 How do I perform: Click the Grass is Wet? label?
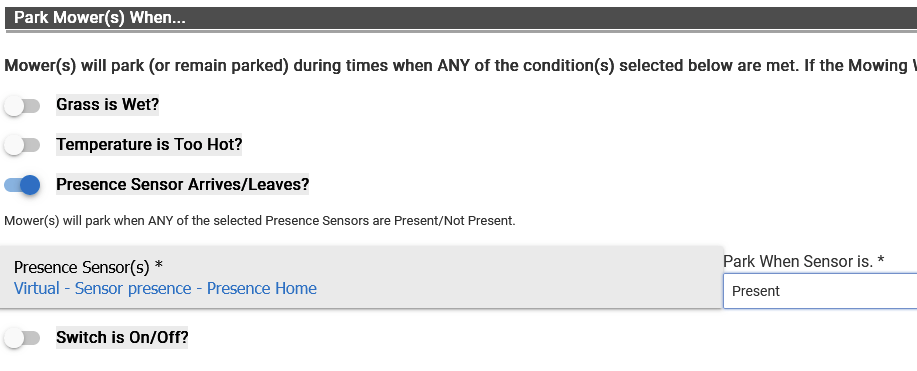(108, 105)
